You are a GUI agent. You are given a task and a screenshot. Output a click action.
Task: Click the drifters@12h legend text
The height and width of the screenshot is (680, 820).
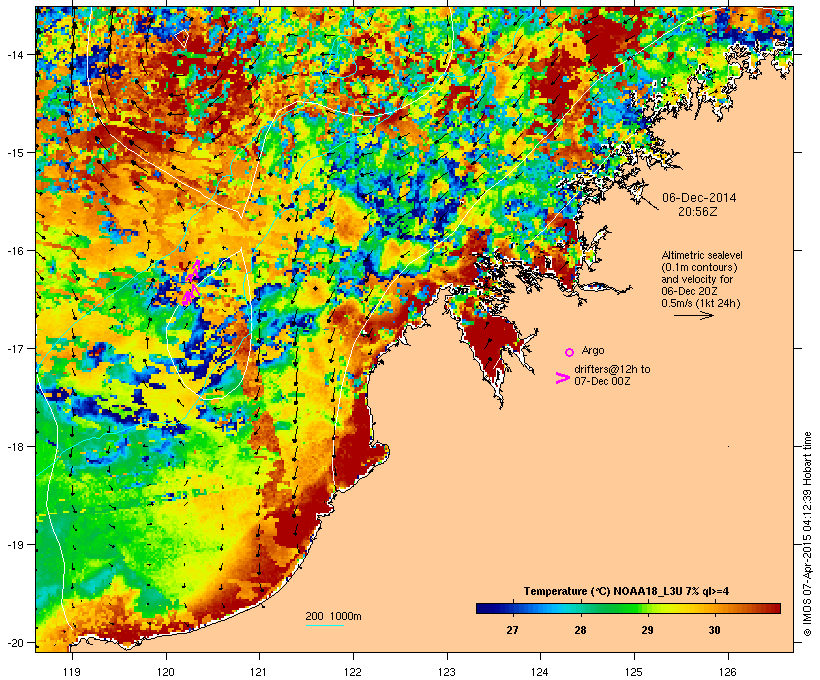(612, 369)
